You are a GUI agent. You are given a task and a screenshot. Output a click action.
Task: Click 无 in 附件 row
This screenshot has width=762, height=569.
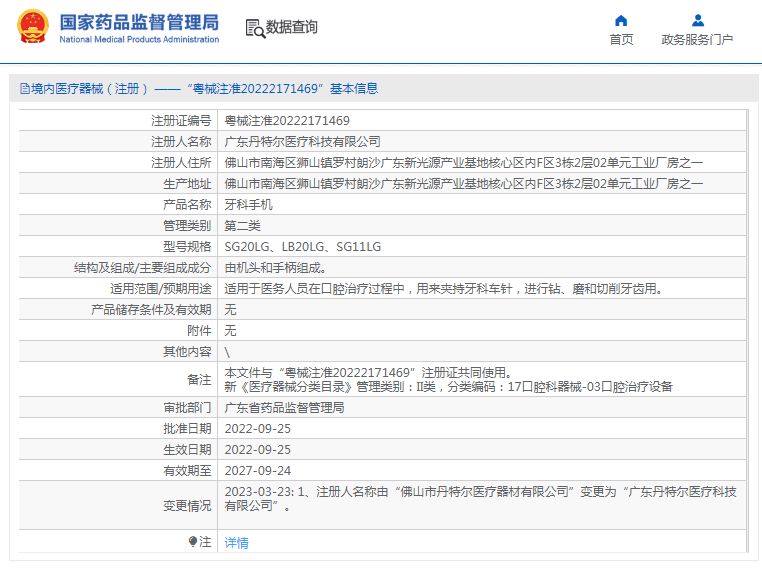coord(230,330)
